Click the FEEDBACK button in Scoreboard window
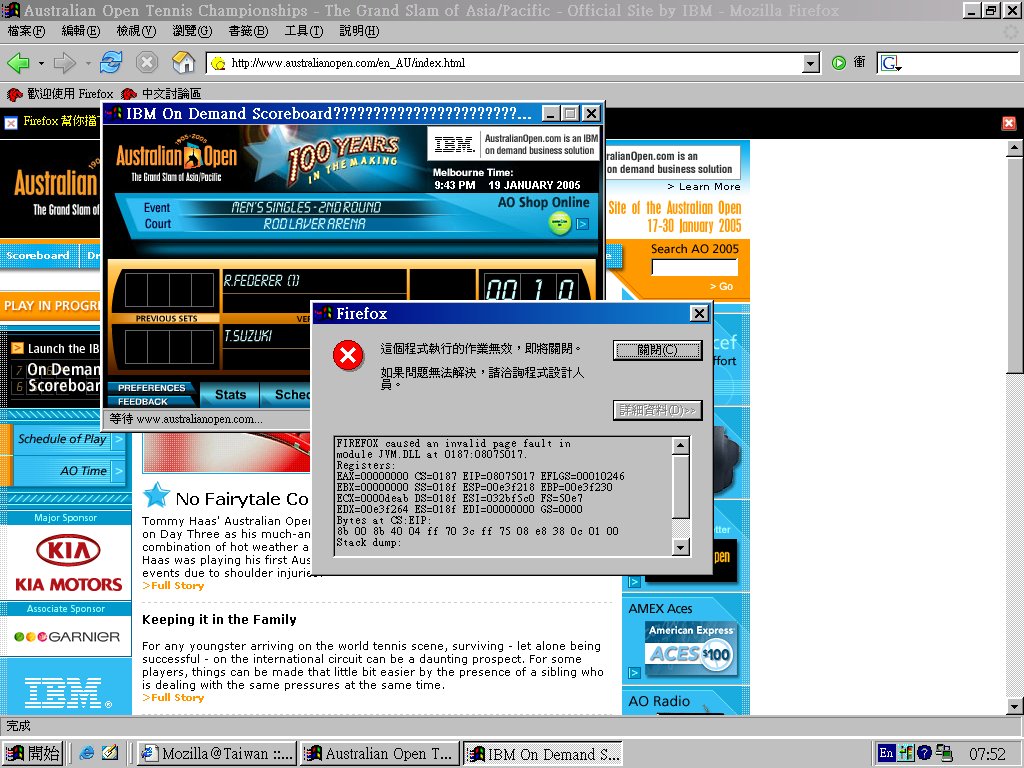1024x768 pixels. [142, 402]
